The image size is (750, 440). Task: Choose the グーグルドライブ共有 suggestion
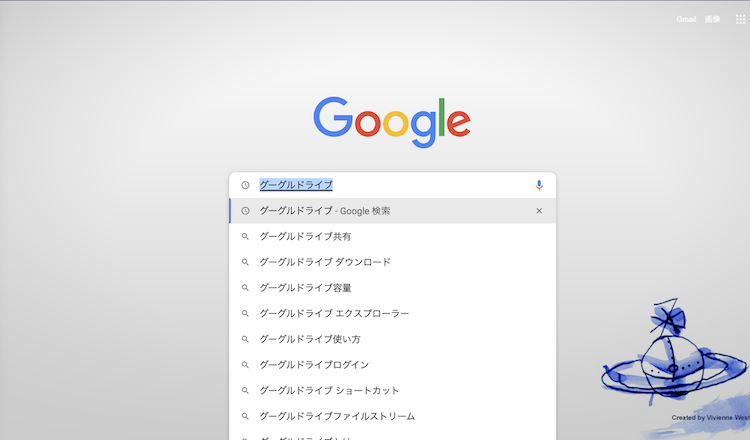click(305, 237)
